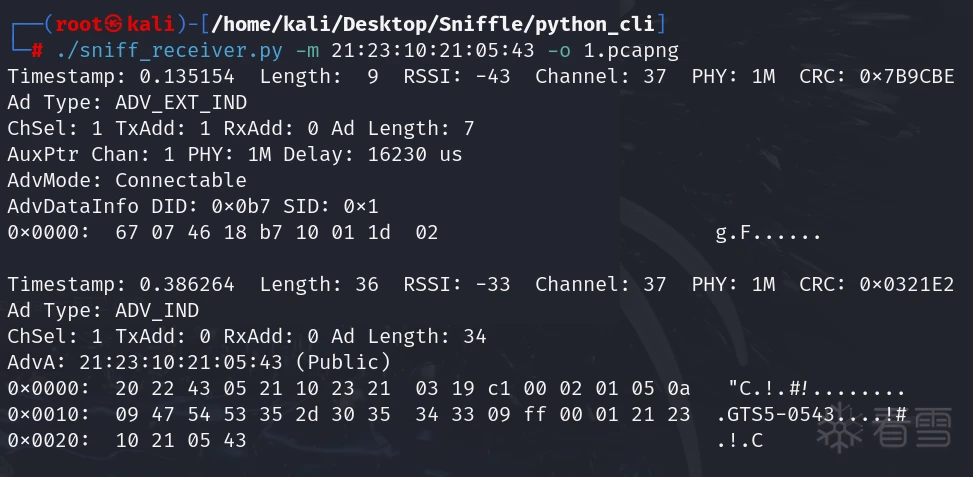This screenshot has width=973, height=477.
Task: Click the ADV_IND ad type text
Action: (x=157, y=310)
